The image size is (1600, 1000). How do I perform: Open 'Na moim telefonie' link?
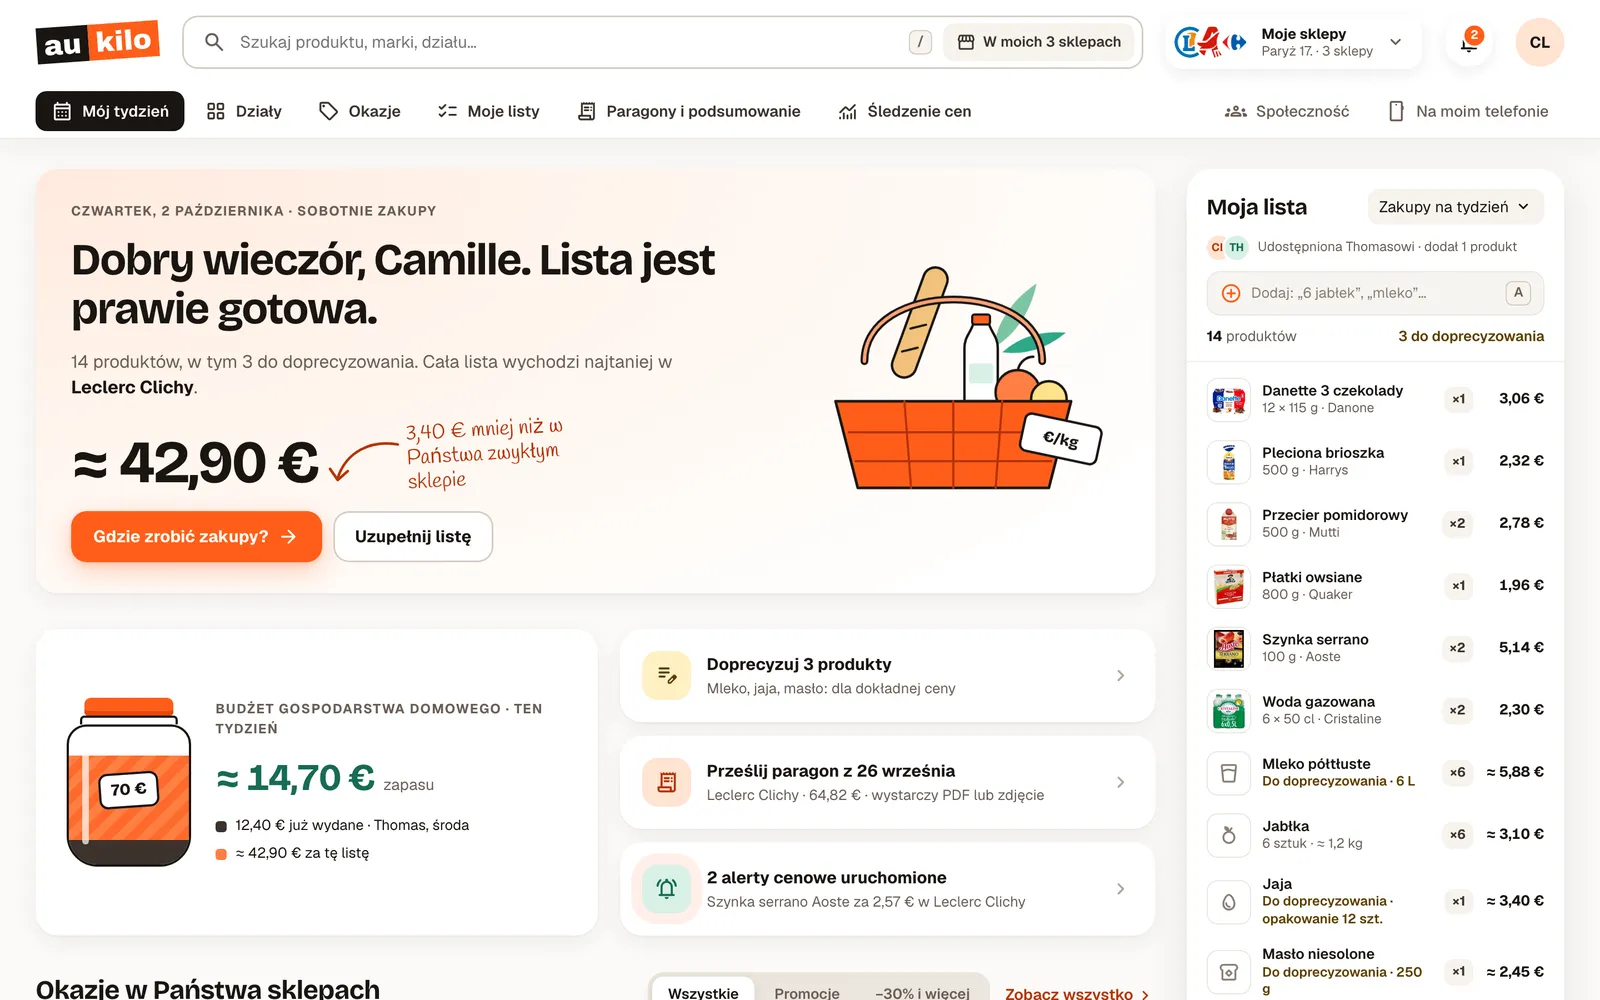1468,111
